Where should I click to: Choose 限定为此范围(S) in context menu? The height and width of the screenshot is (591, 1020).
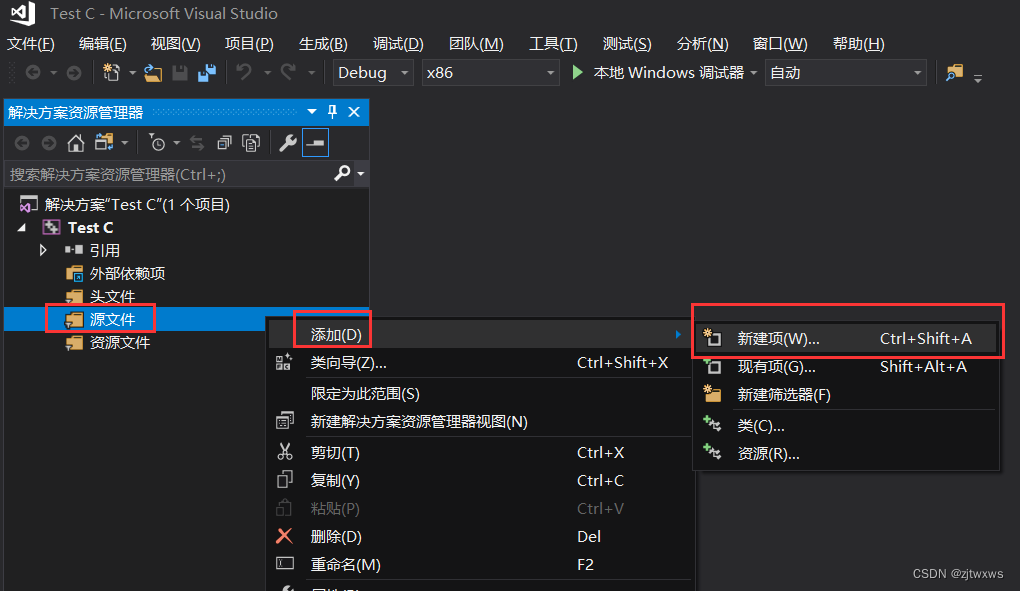(x=480, y=393)
